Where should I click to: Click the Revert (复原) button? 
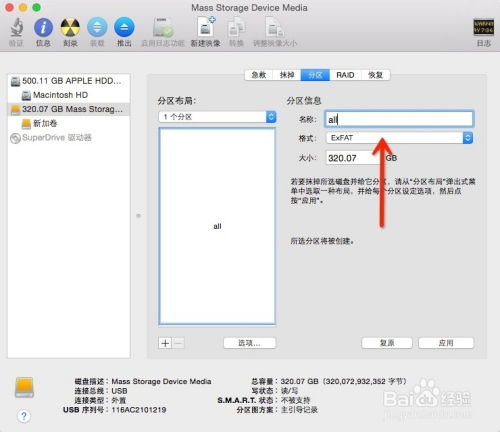(387, 343)
